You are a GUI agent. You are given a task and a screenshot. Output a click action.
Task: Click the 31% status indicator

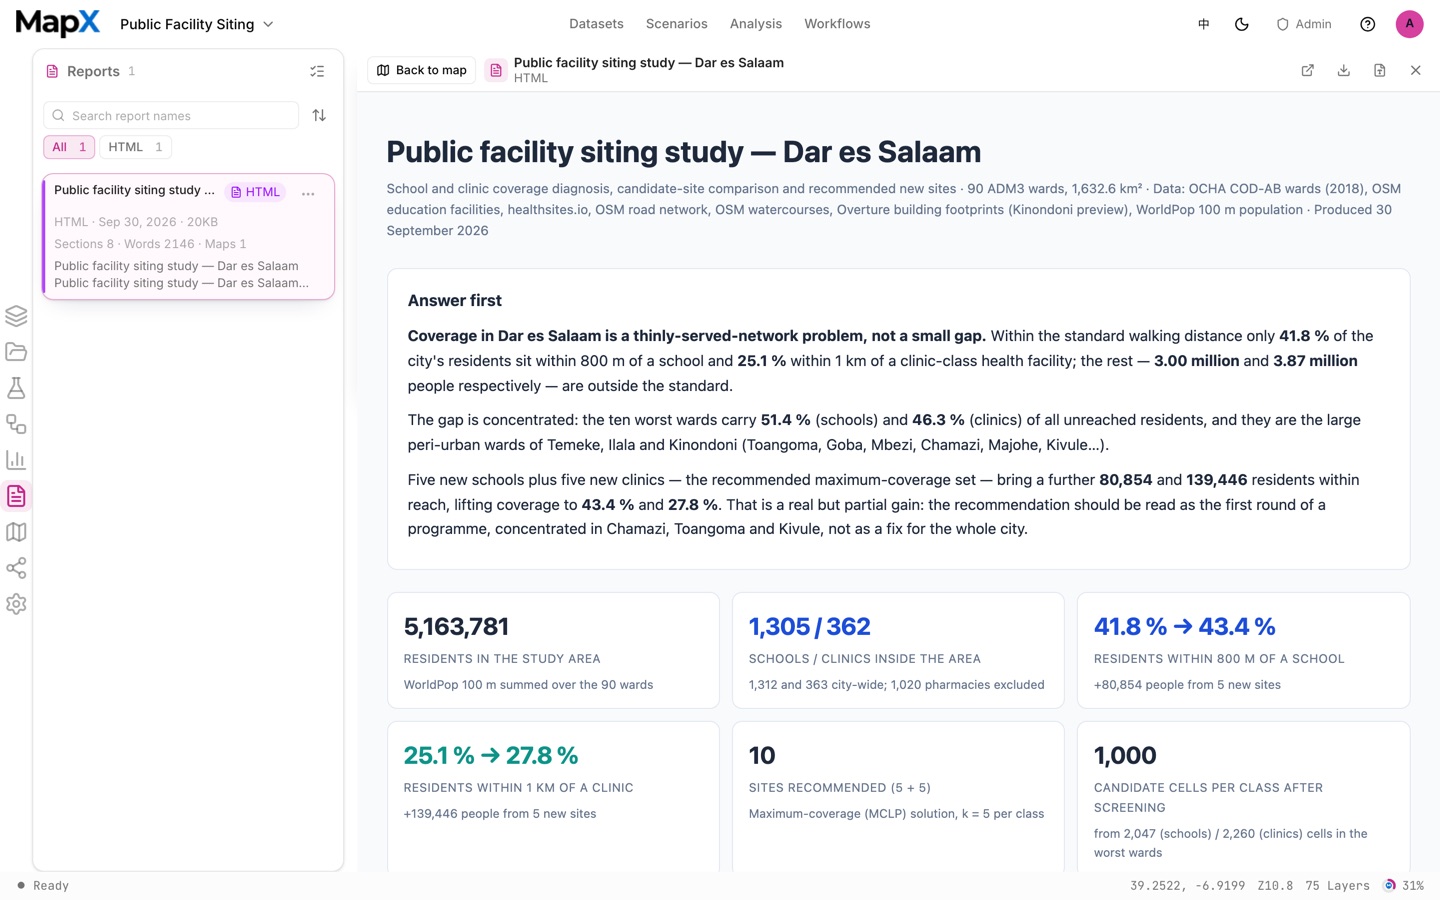[x=1404, y=886]
